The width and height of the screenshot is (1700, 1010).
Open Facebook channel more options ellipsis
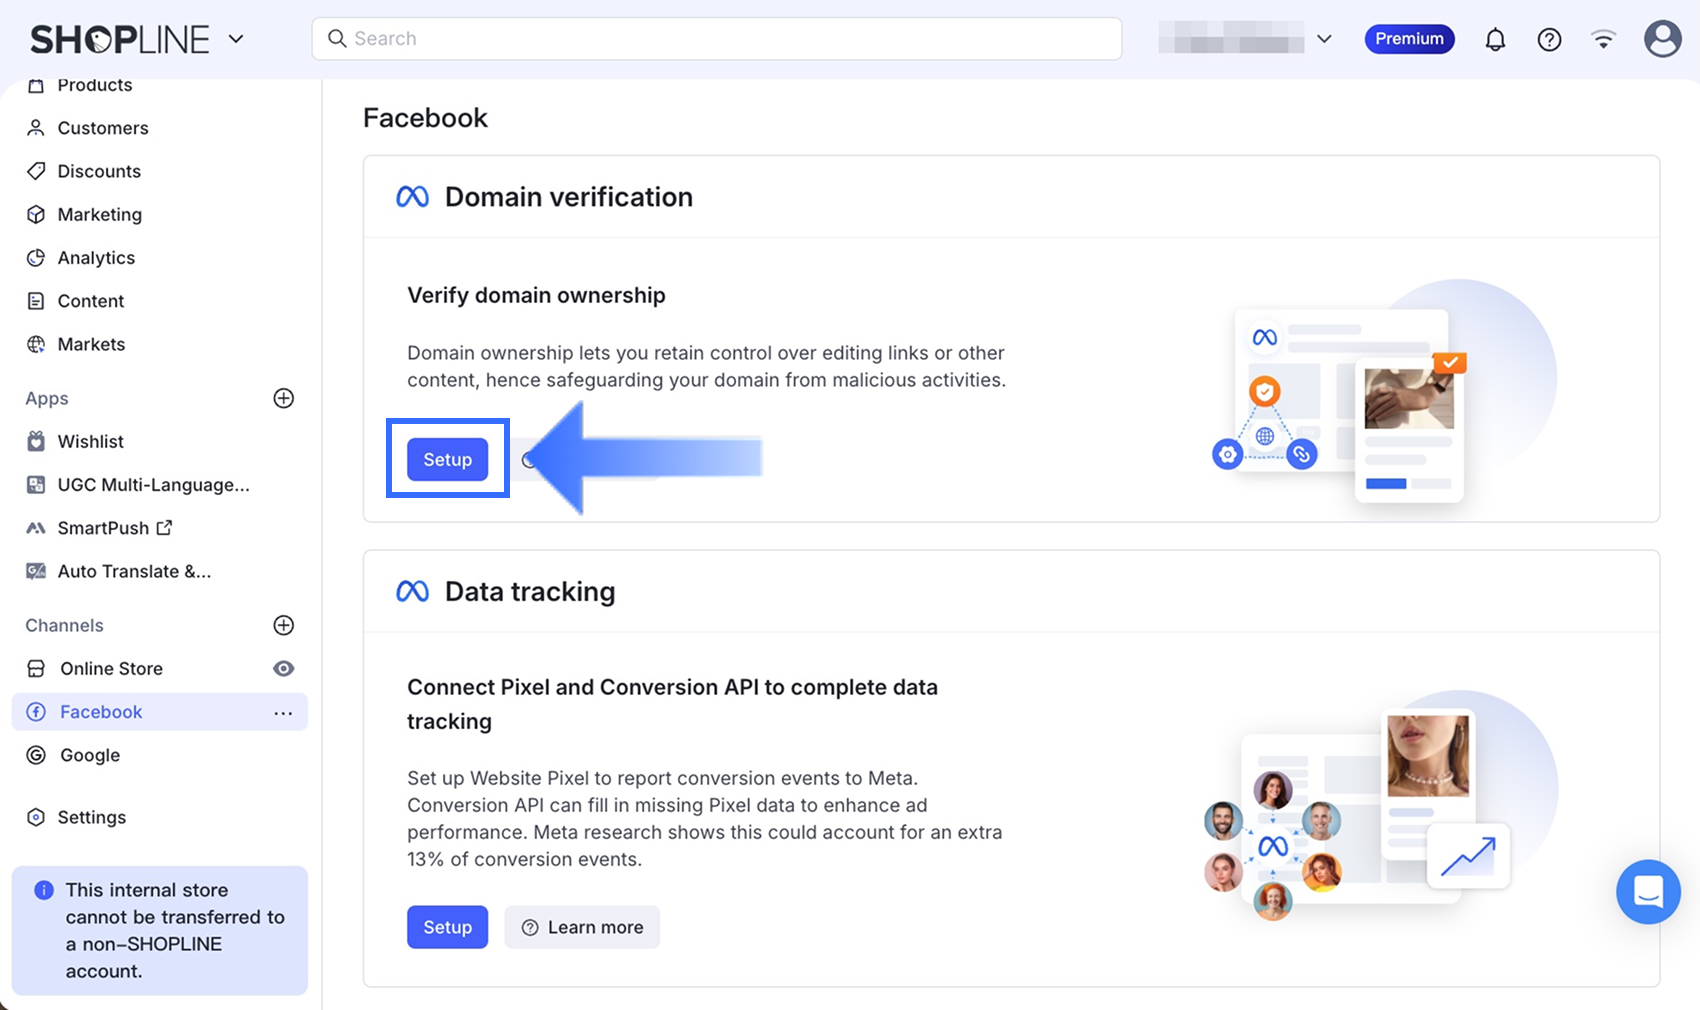(x=283, y=713)
